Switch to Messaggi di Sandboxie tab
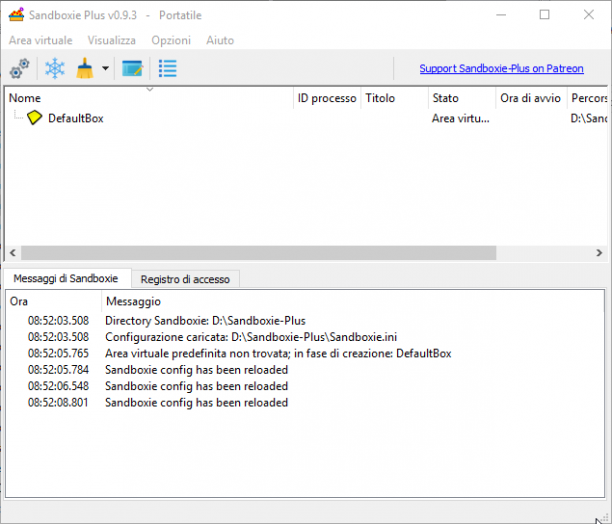The image size is (612, 524). (67, 279)
